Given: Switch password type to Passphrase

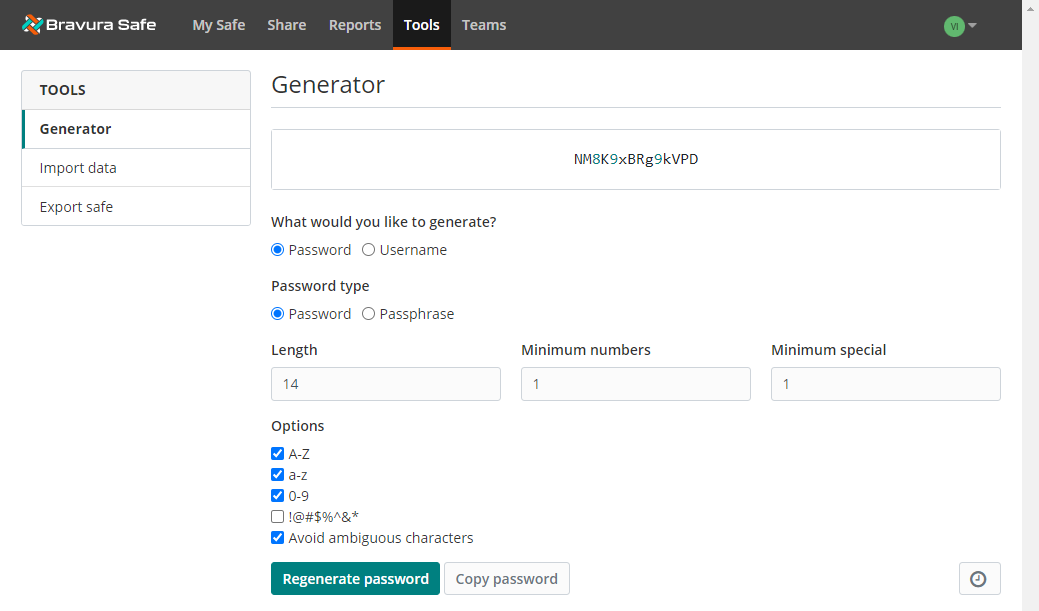Looking at the screenshot, I should click(x=368, y=313).
